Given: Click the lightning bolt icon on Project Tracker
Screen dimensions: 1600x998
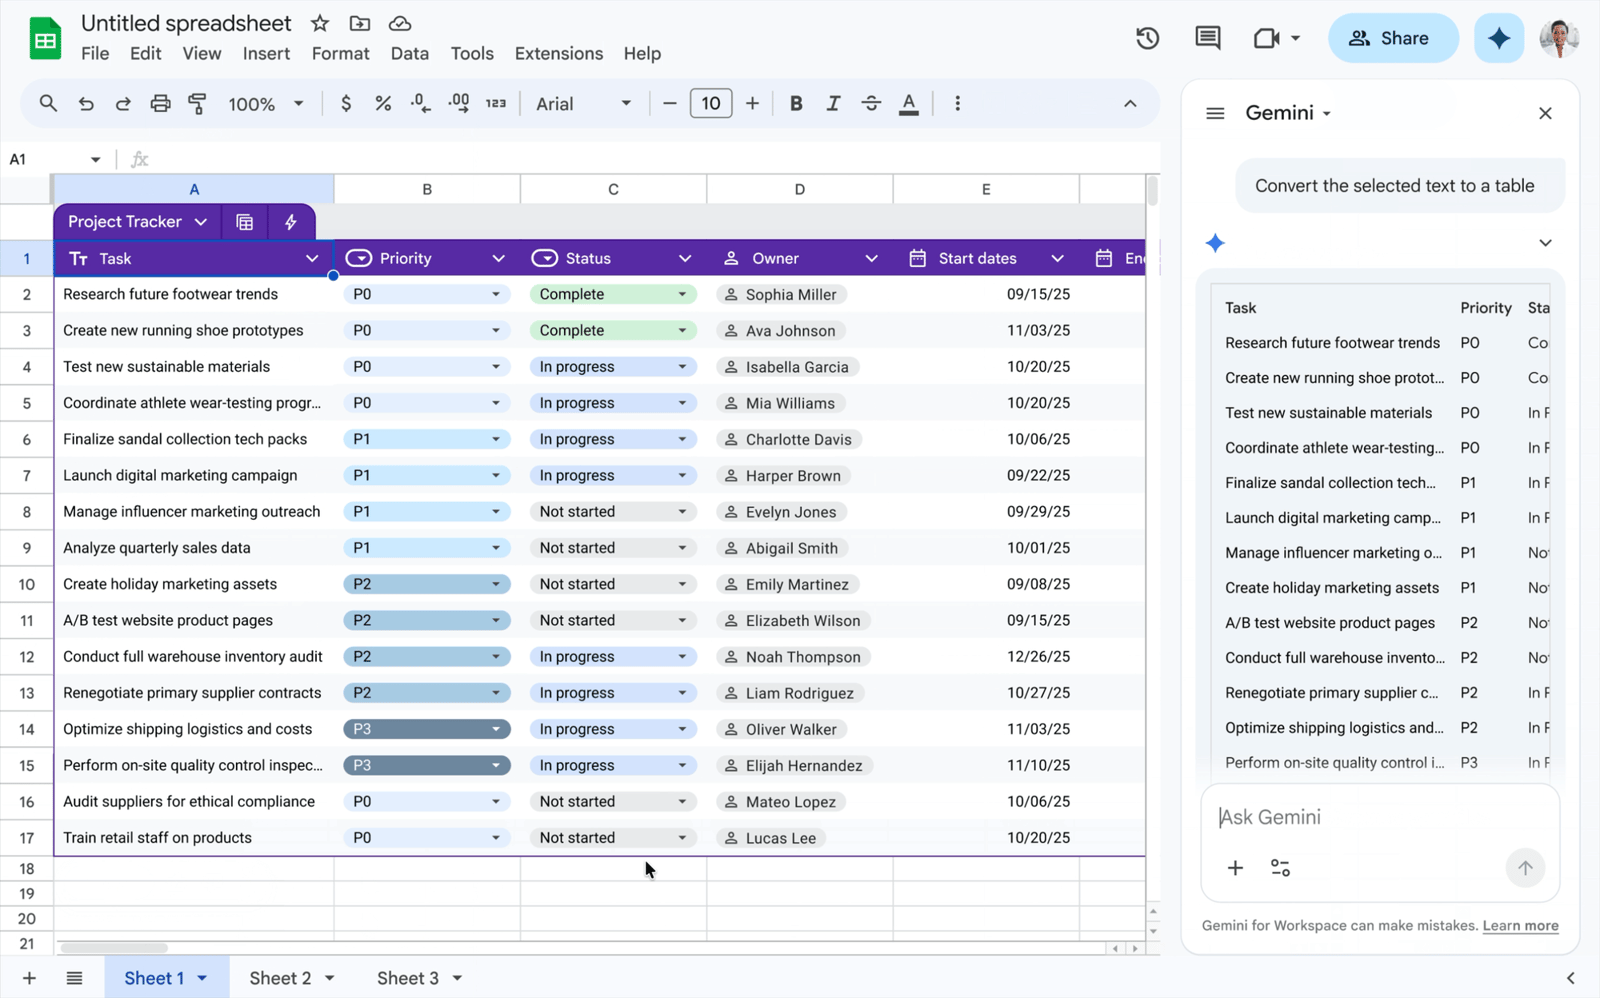Looking at the screenshot, I should pyautogui.click(x=291, y=222).
